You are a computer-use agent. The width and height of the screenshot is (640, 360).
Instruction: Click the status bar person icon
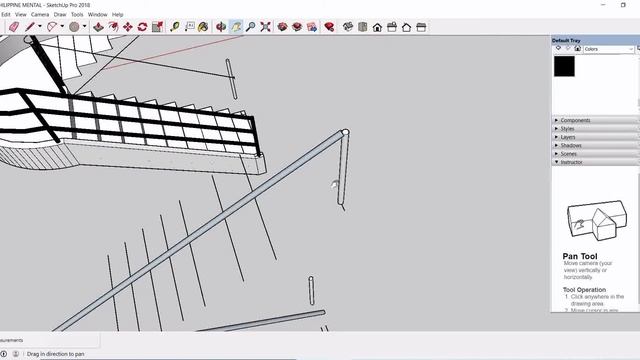click(16, 354)
